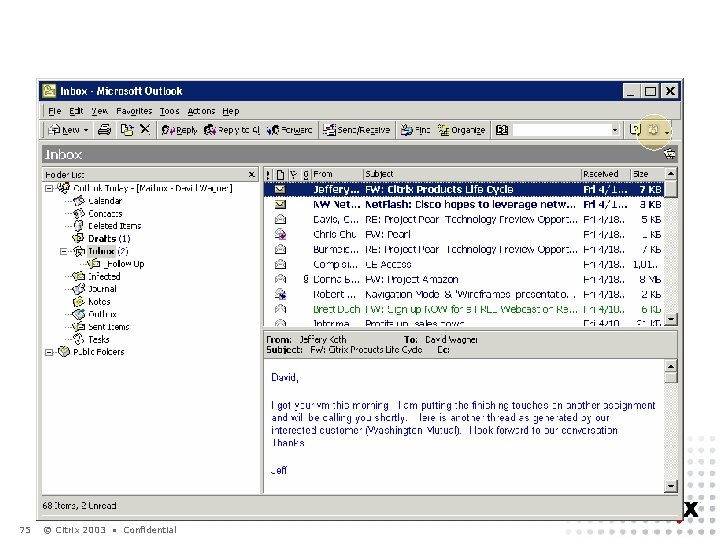This screenshot has width=720, height=540.
Task: Select the 'FW: Project Amazon' message
Action: tap(464, 279)
